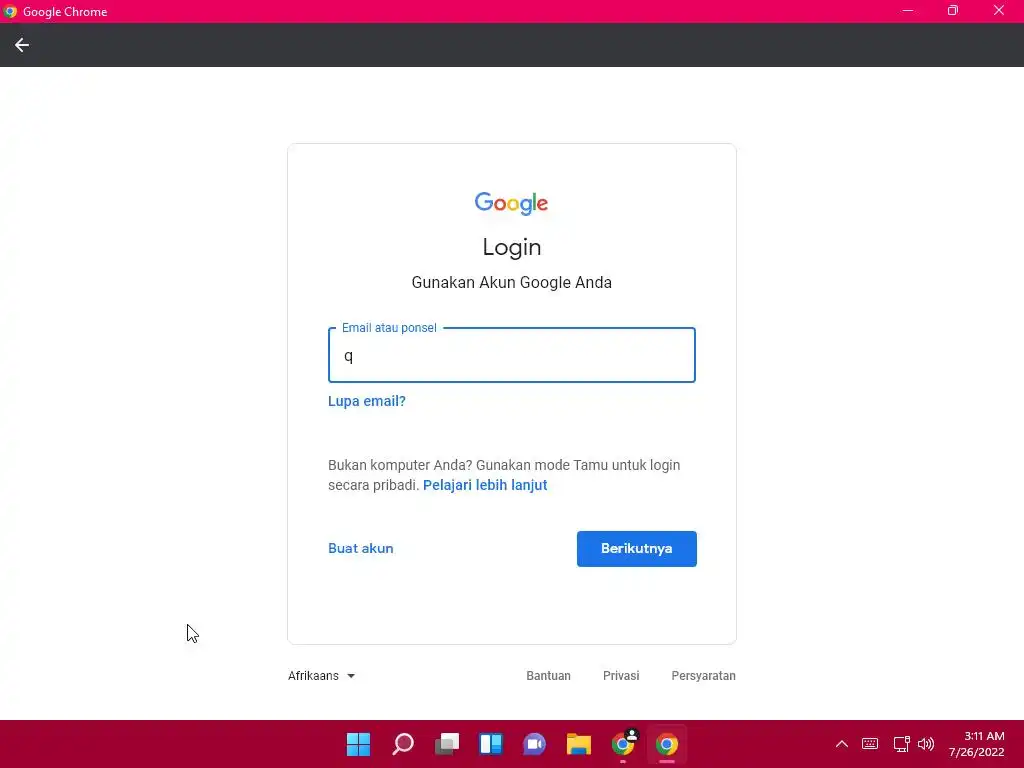Open taskbar Search

point(402,744)
